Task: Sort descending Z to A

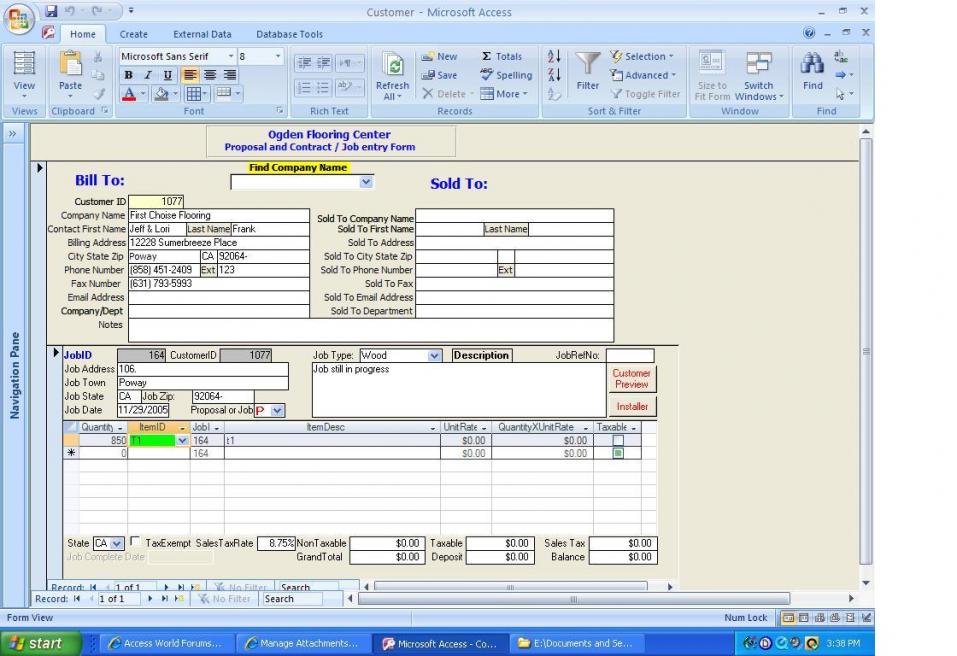Action: 554,75
